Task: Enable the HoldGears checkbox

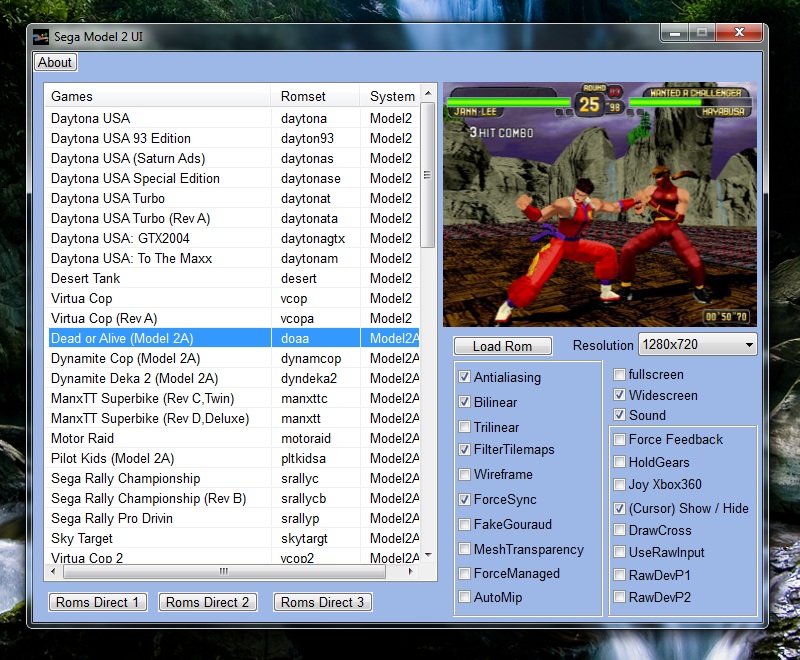Action: [x=619, y=462]
